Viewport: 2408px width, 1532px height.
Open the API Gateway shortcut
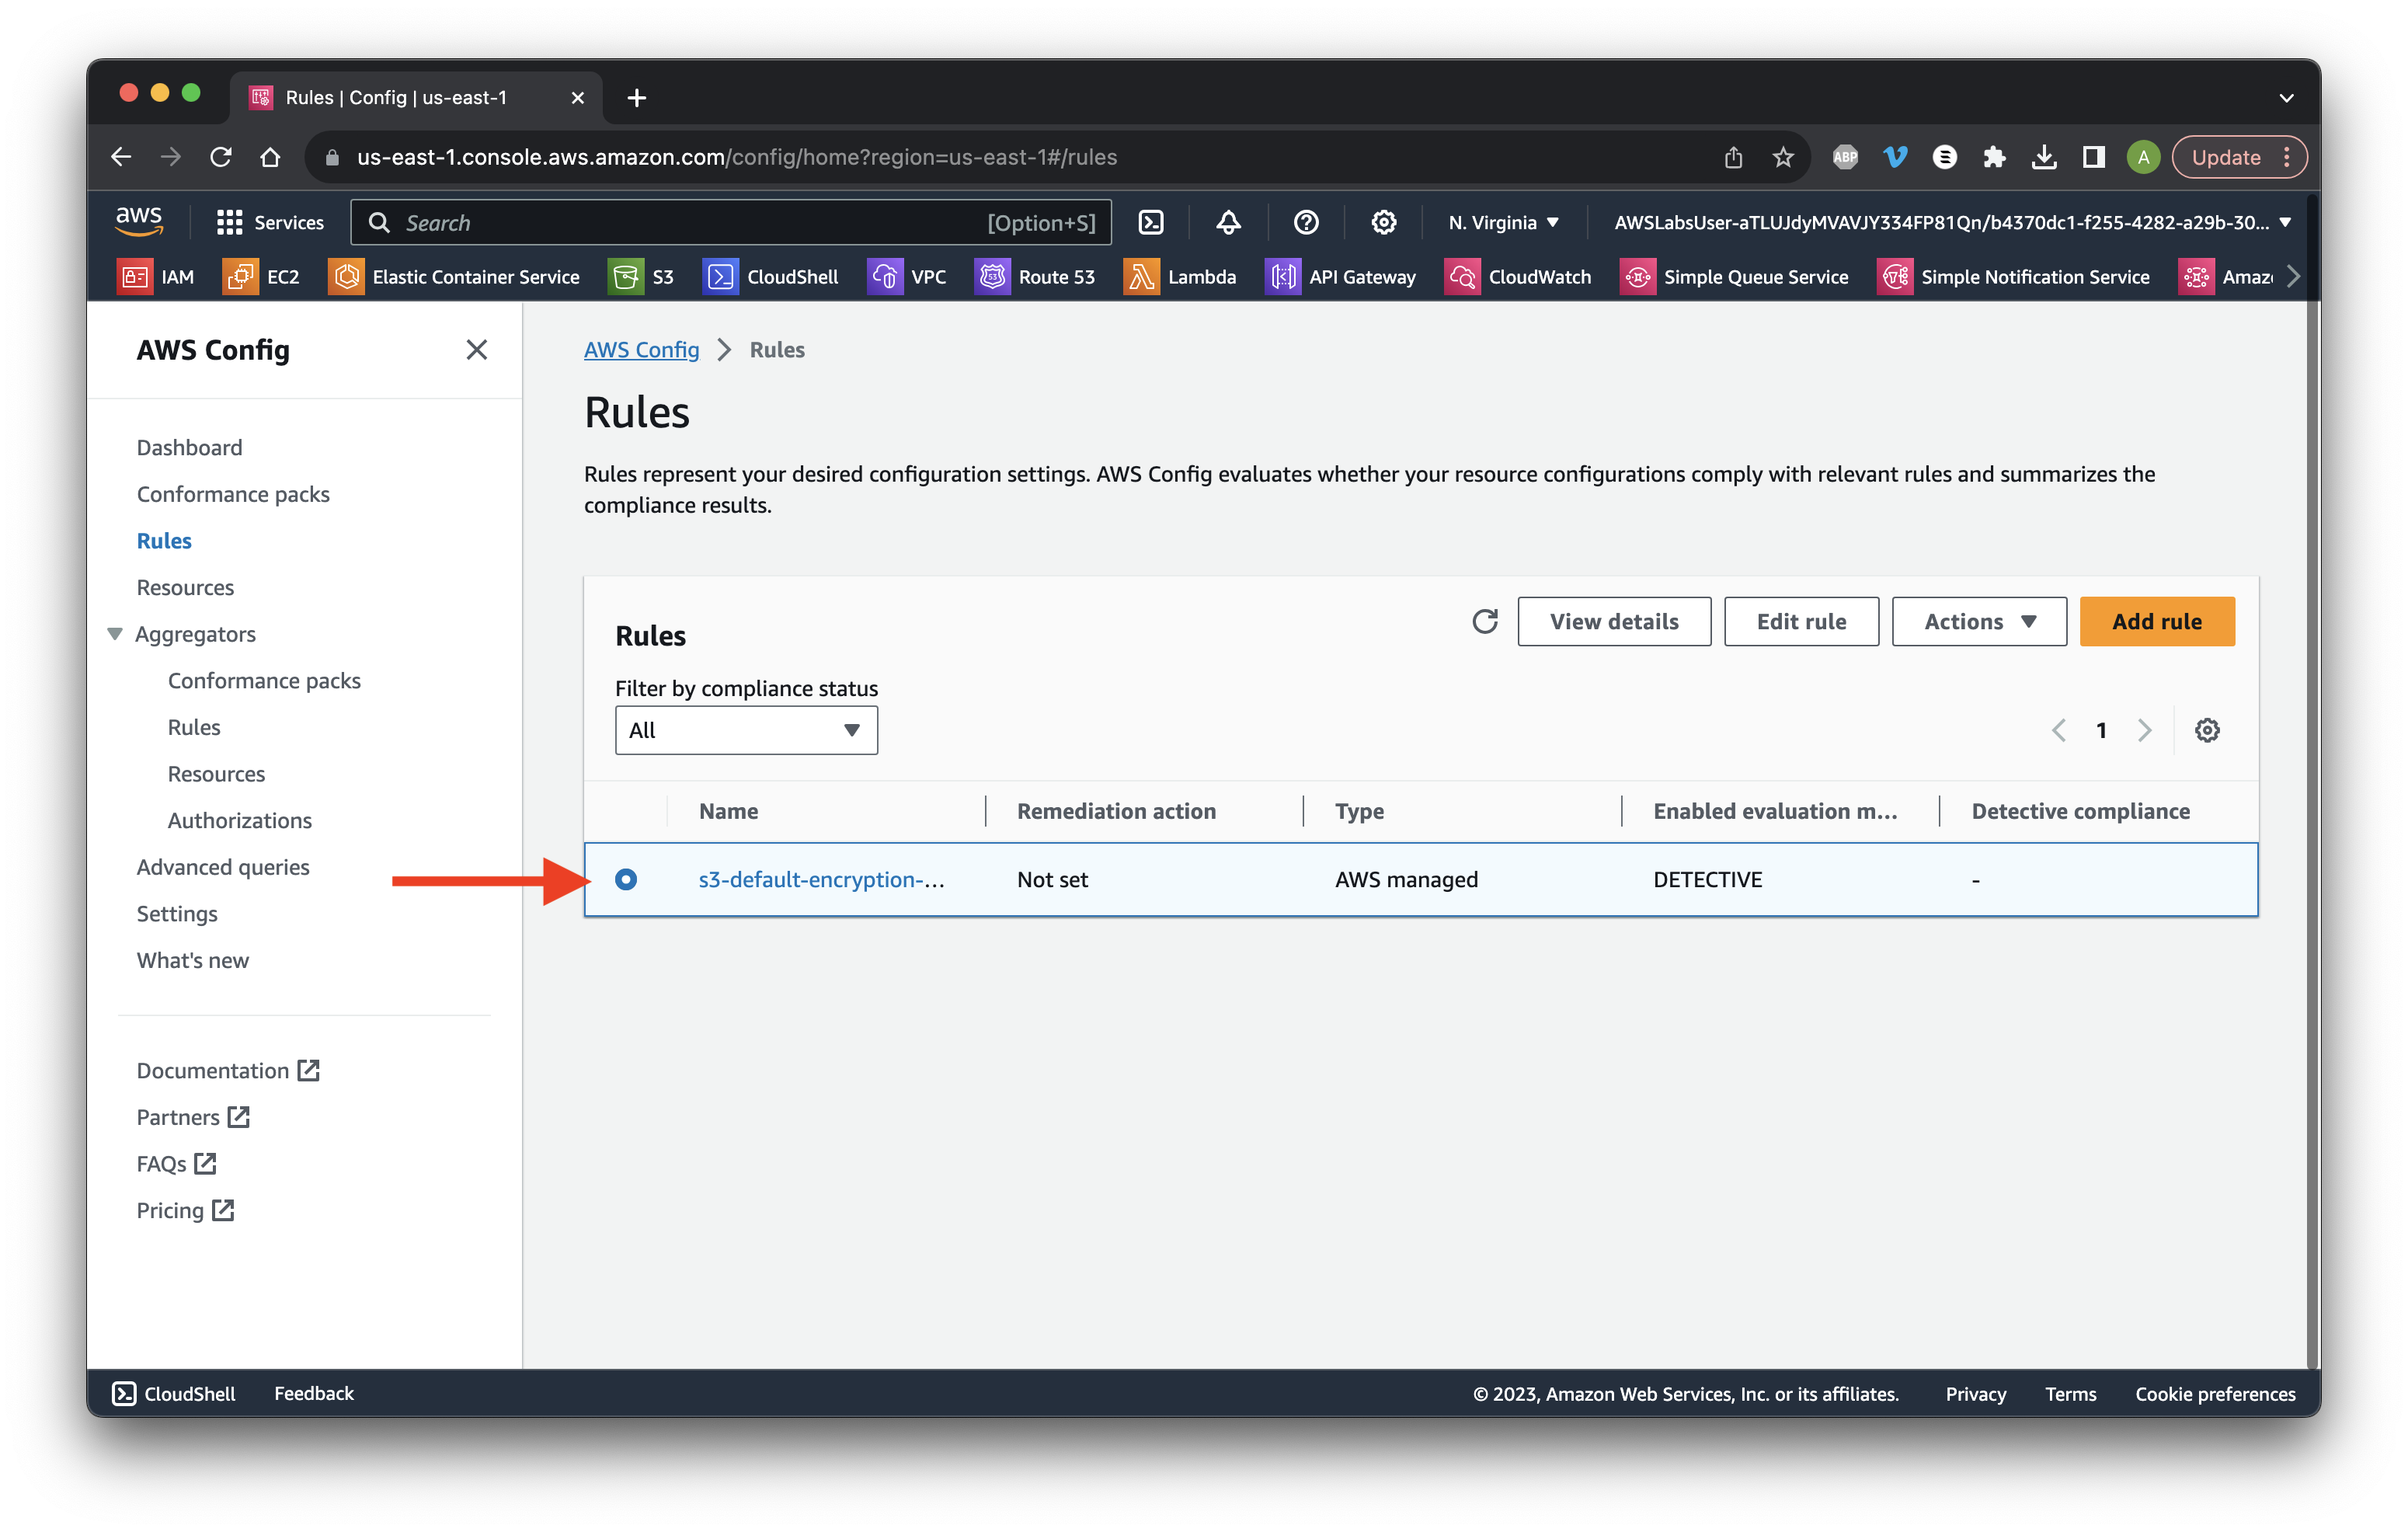[1341, 277]
